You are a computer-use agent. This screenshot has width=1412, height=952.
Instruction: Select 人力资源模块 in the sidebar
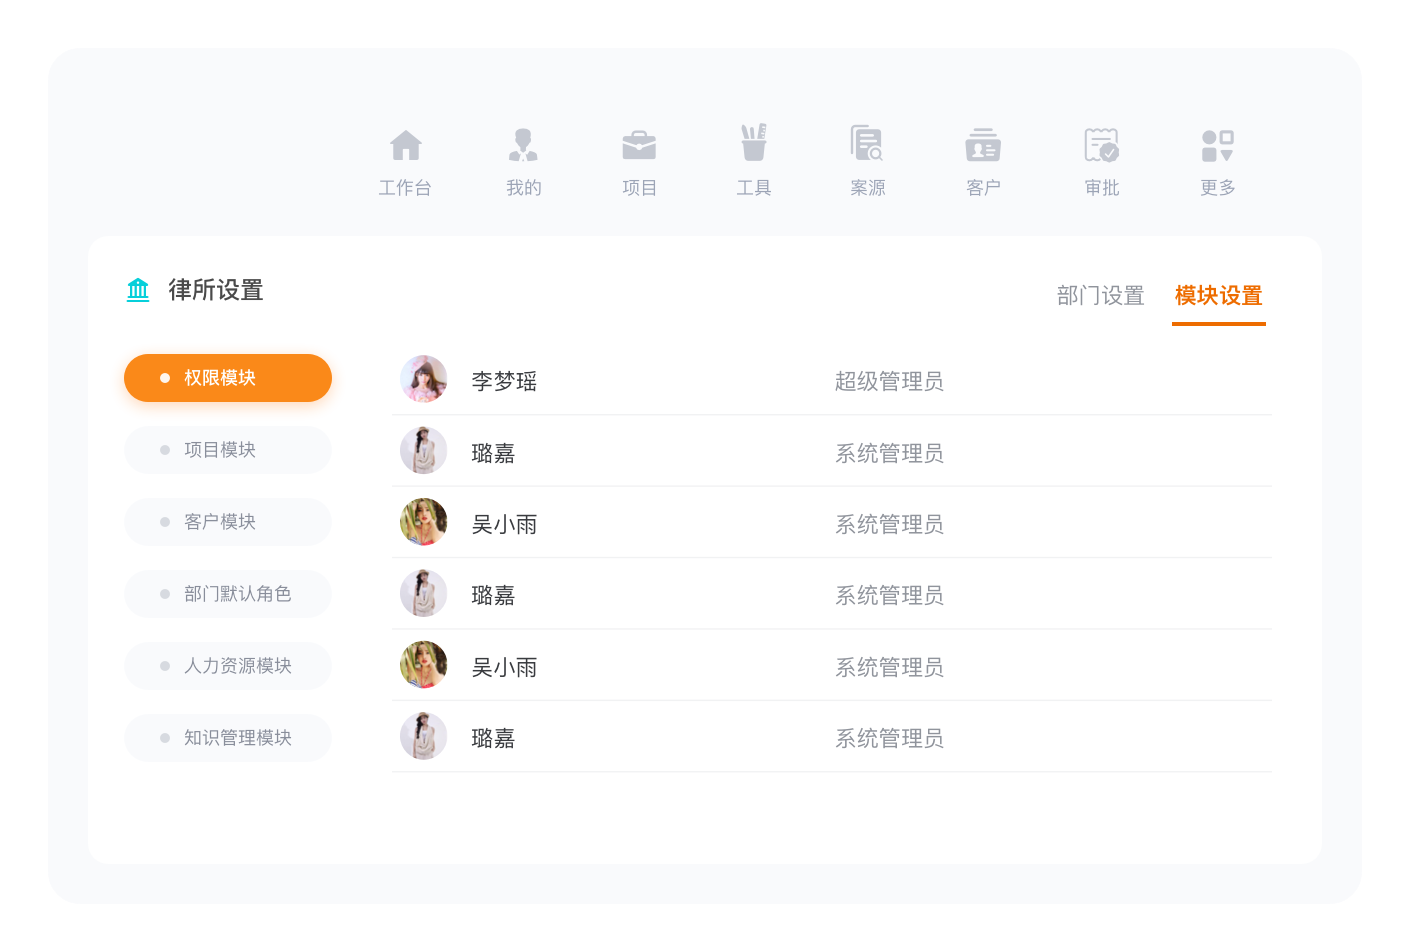tap(228, 666)
